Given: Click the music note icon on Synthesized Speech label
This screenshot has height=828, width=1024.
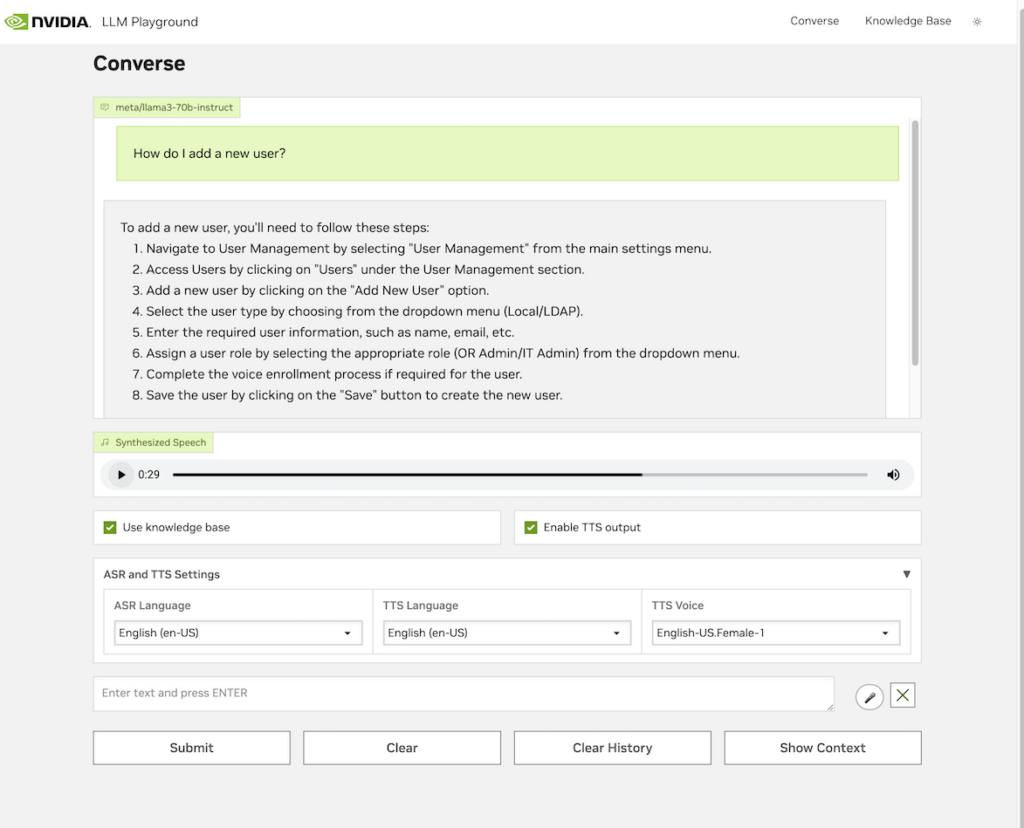Looking at the screenshot, I should (x=106, y=441).
